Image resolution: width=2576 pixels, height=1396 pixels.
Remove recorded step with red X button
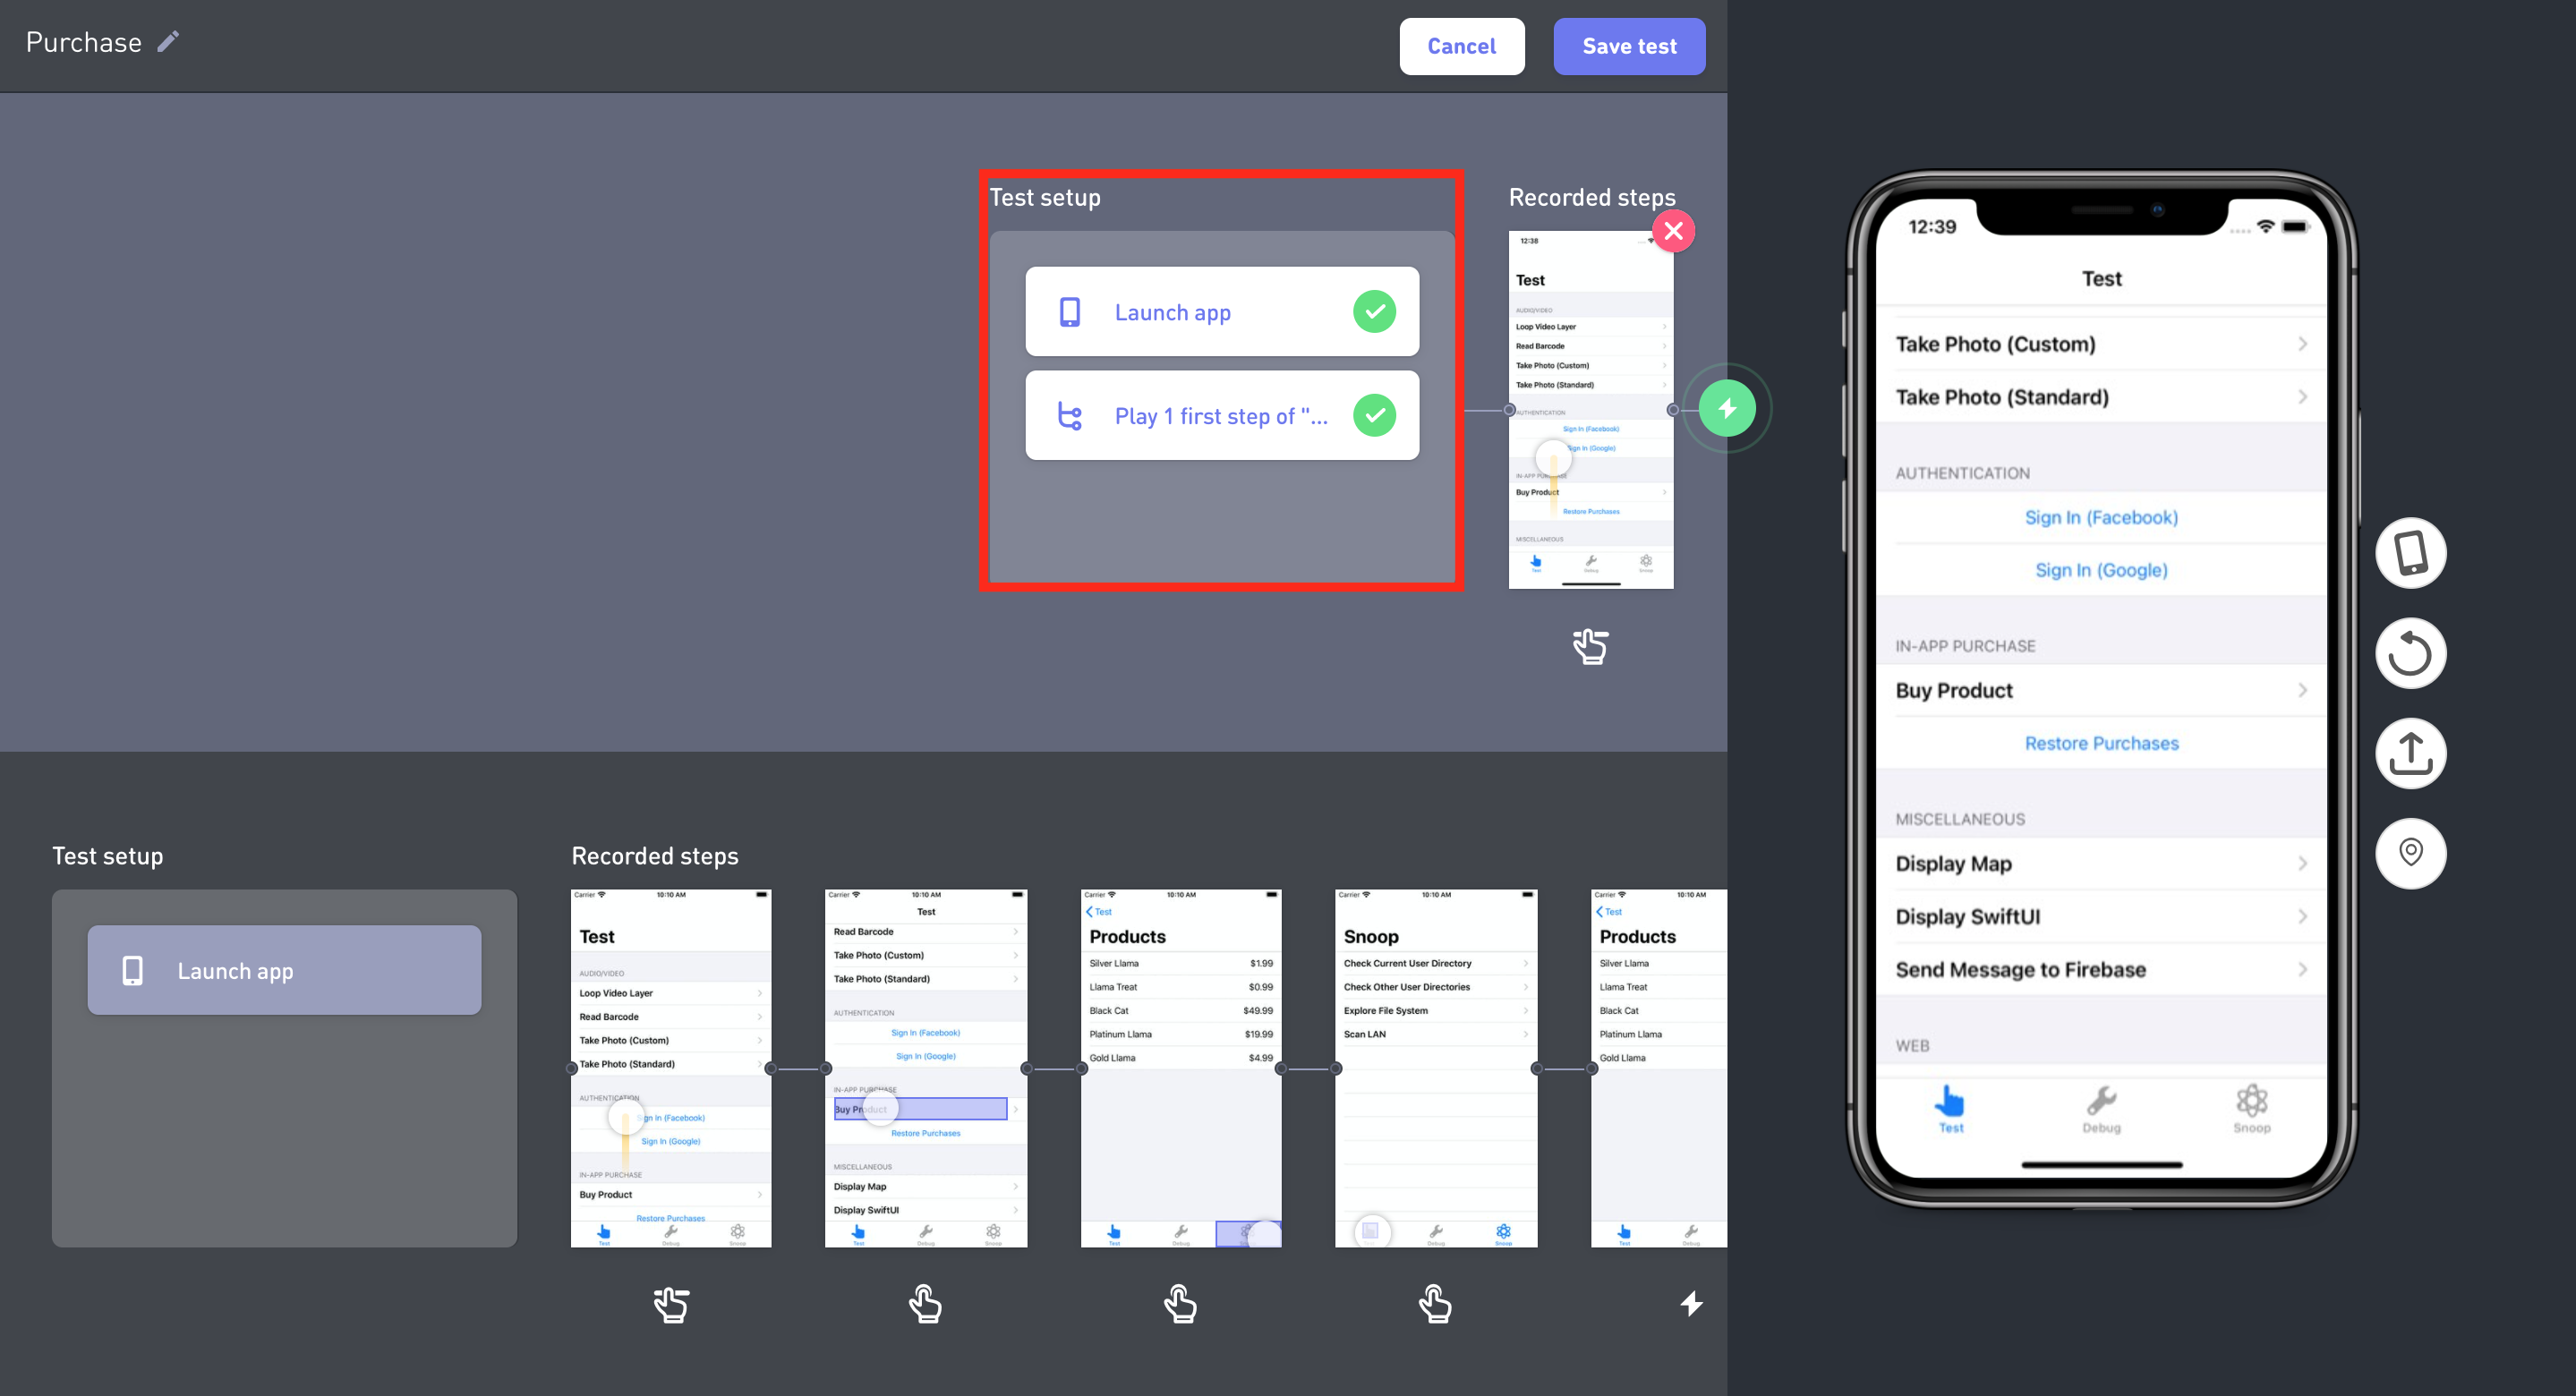tap(1673, 231)
